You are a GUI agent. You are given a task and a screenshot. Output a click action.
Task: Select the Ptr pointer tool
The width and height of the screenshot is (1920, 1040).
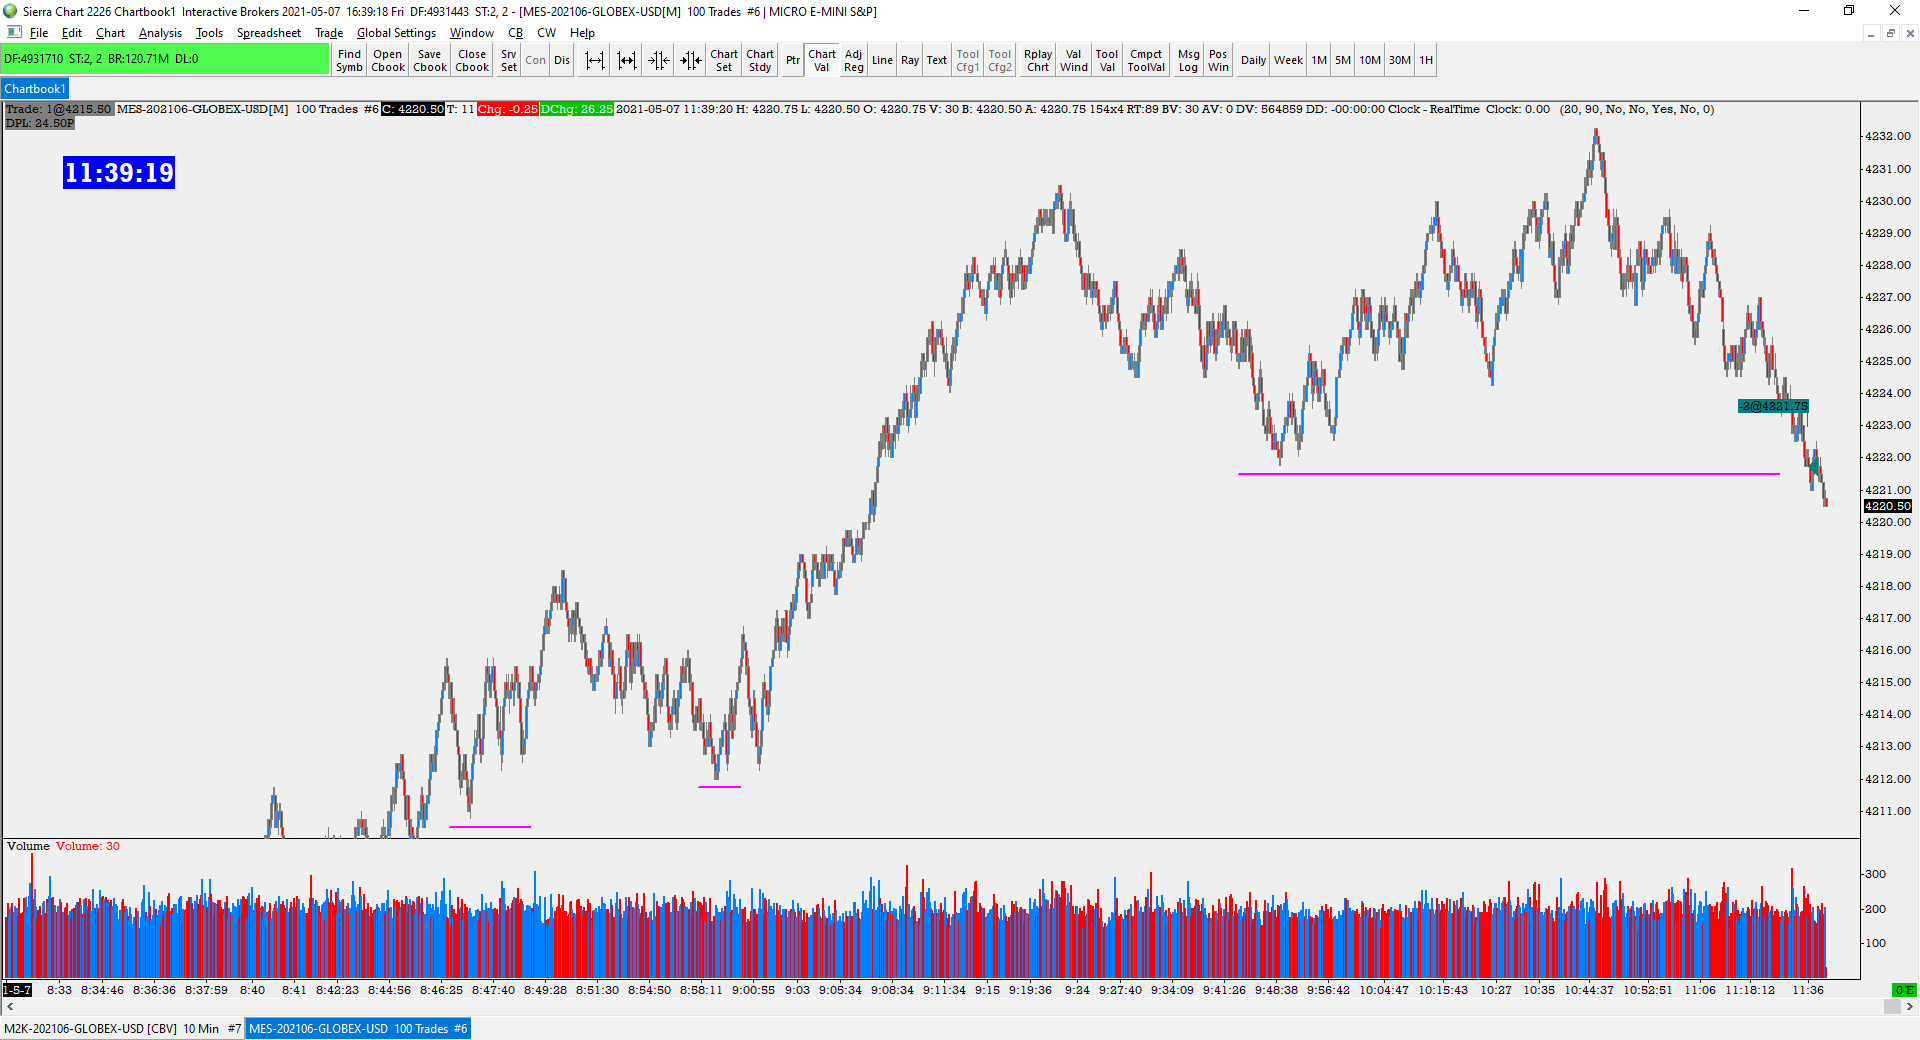[793, 61]
